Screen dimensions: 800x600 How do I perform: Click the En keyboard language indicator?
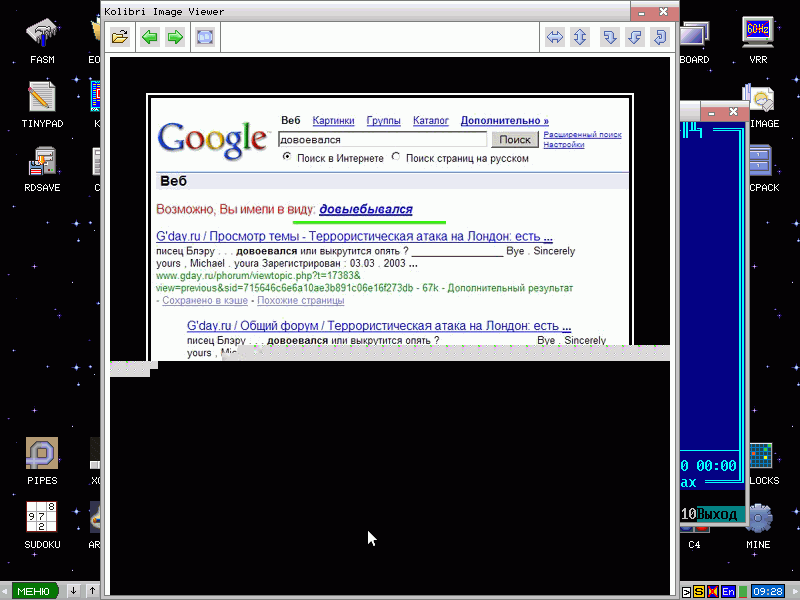tap(728, 592)
